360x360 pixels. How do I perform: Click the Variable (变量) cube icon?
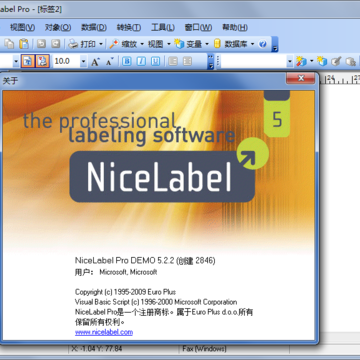coord(180,44)
